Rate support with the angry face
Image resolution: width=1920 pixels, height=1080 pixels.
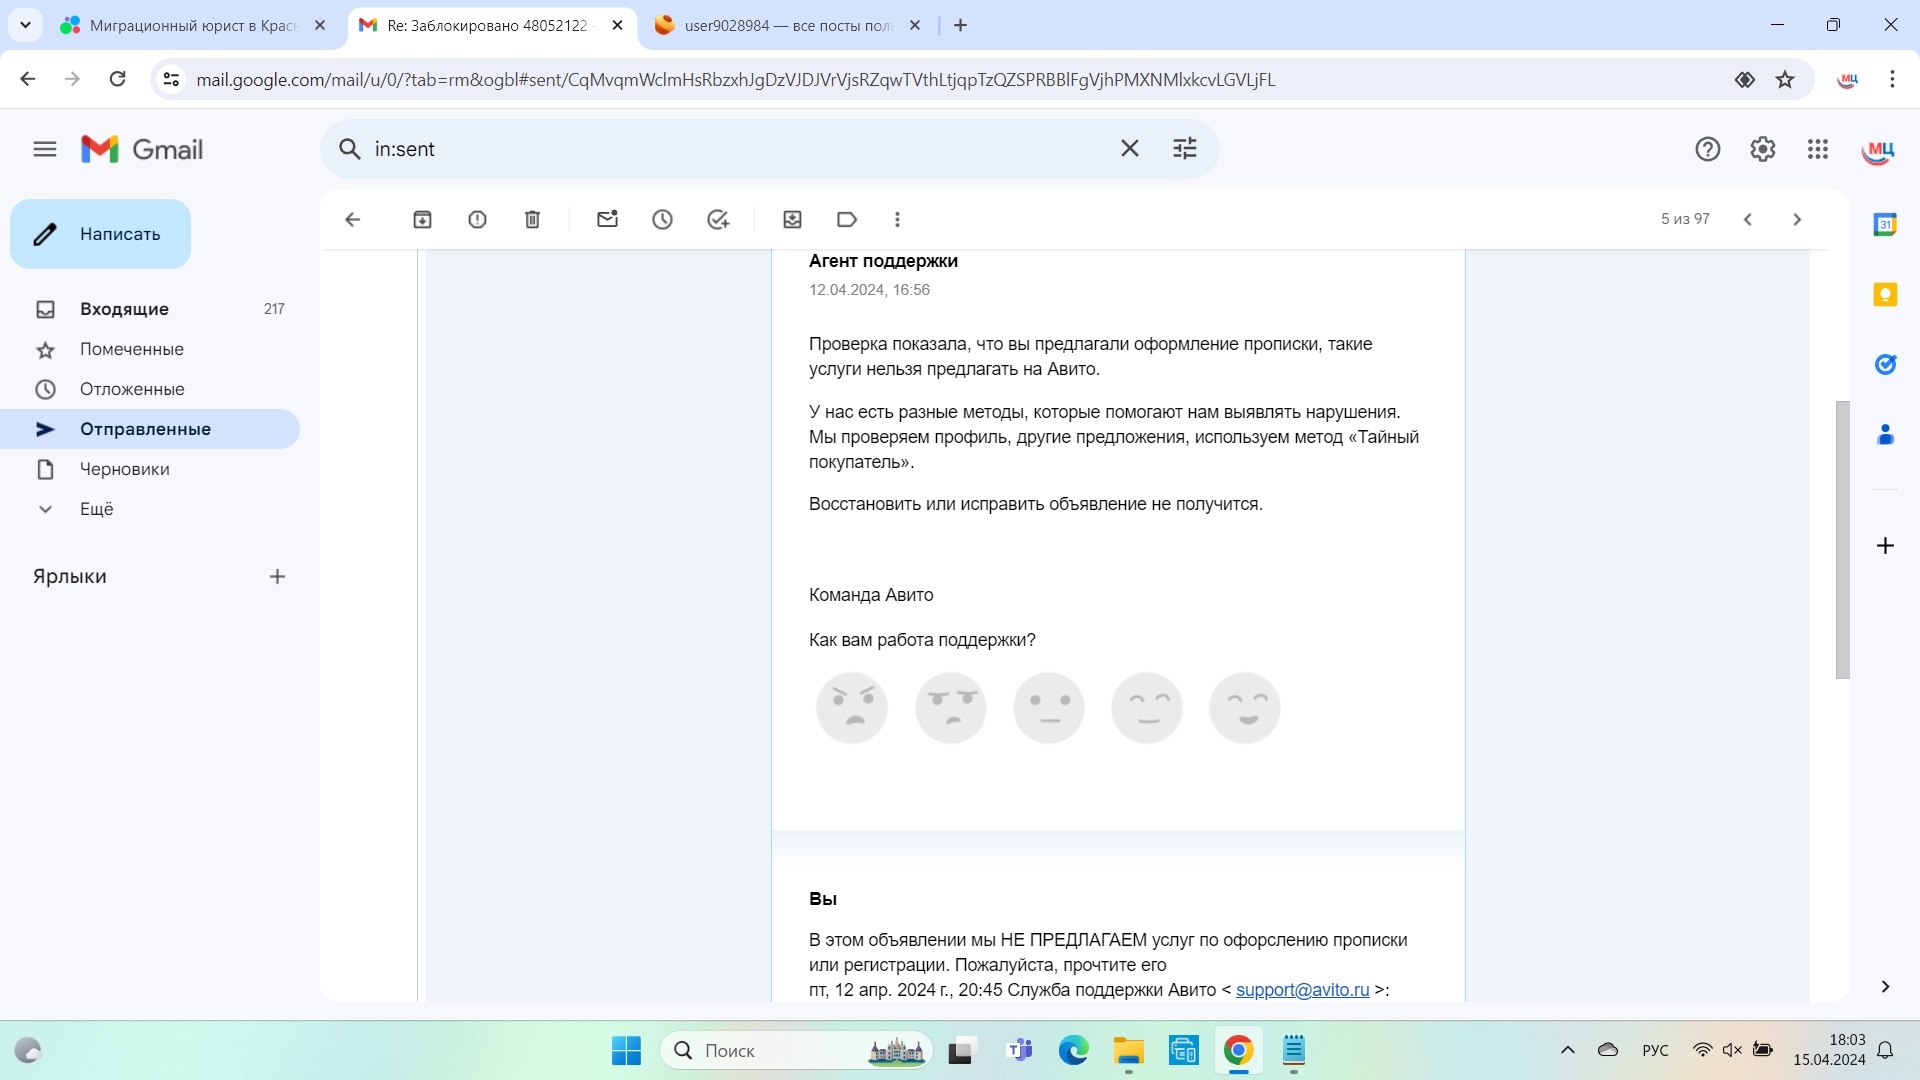tap(852, 708)
